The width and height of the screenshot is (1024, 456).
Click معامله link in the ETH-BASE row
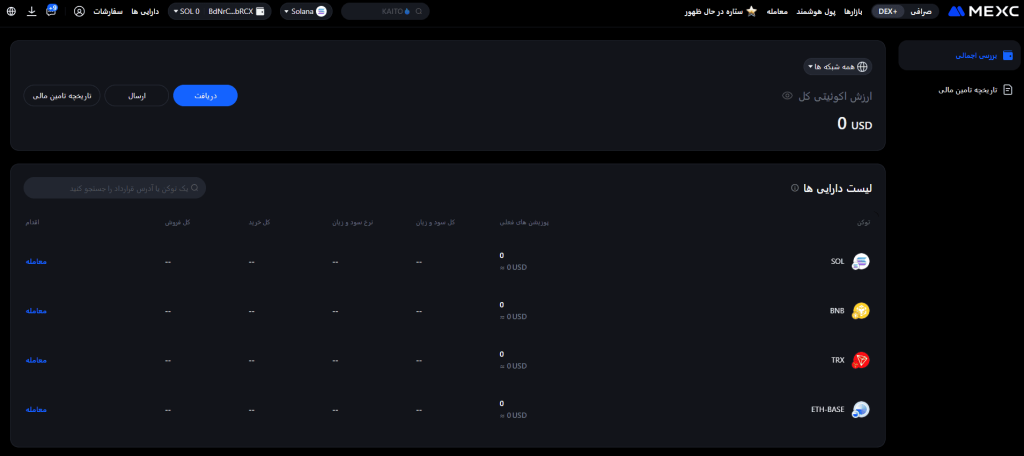(36, 410)
